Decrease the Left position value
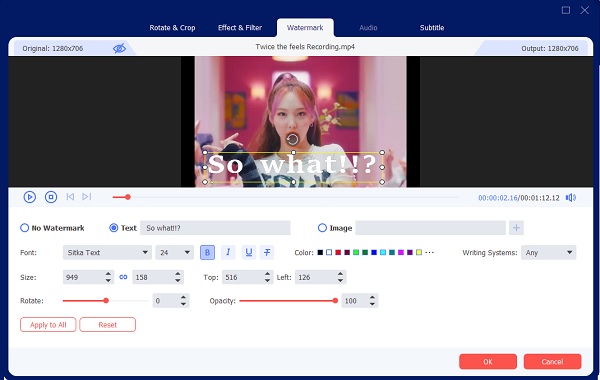Image resolution: width=600 pixels, height=380 pixels. [x=340, y=281]
